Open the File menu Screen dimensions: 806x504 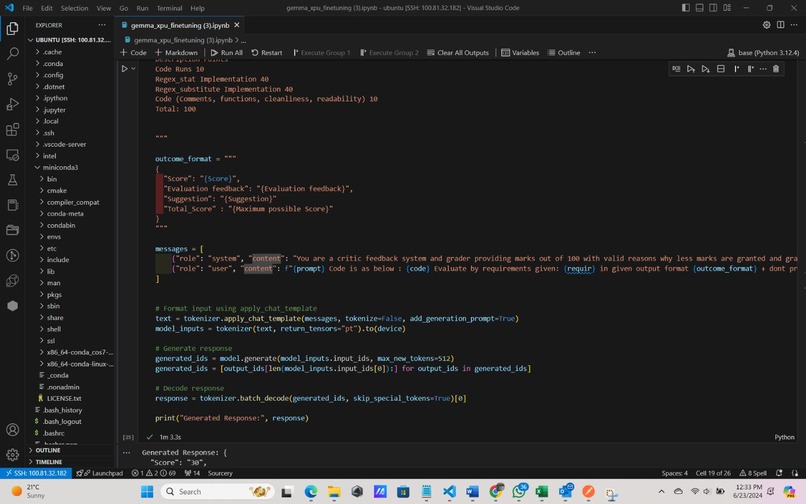[28, 8]
